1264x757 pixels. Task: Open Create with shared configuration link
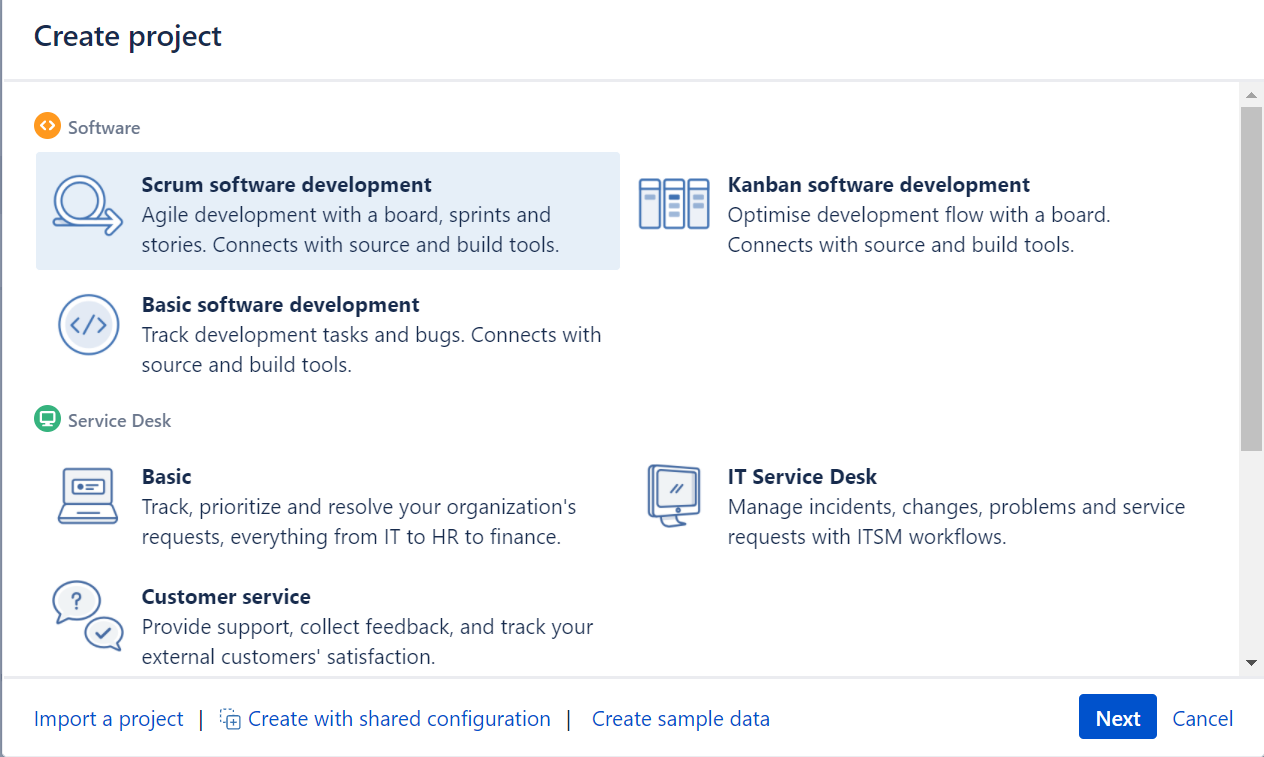399,719
